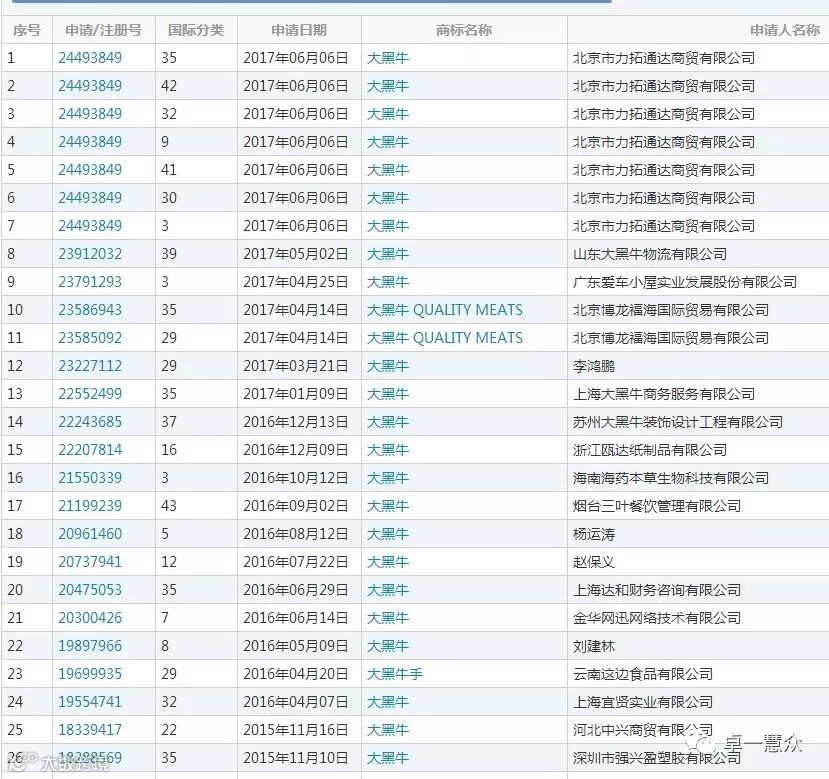Open 24493849 link in the class 30 row
The image size is (829, 779).
pyautogui.click(x=90, y=198)
